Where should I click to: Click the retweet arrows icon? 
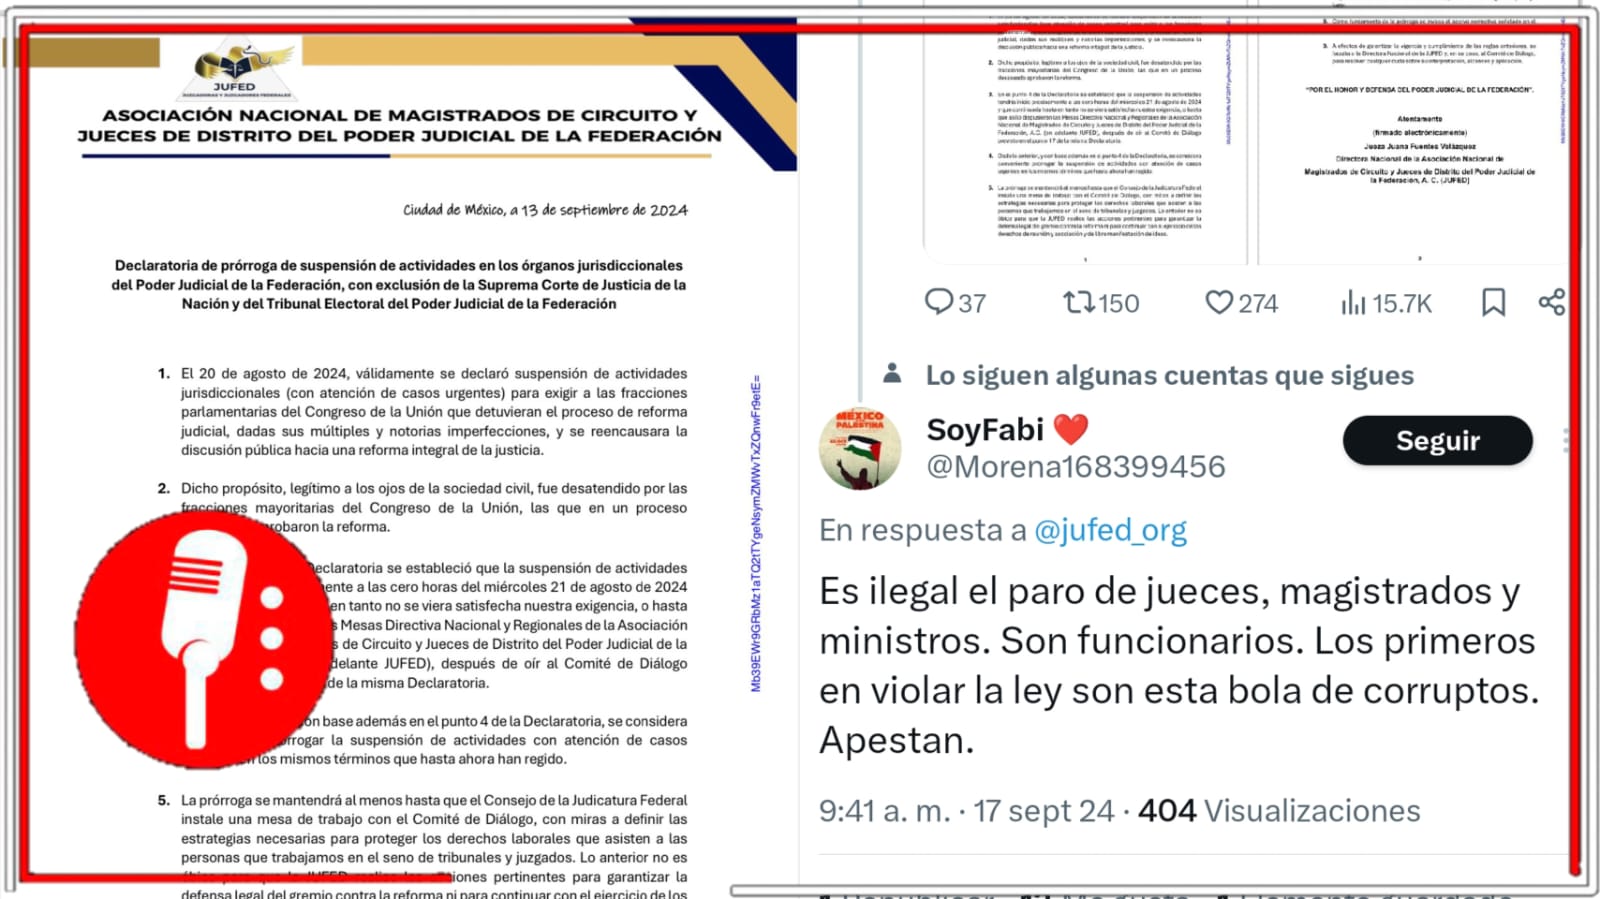point(1078,302)
